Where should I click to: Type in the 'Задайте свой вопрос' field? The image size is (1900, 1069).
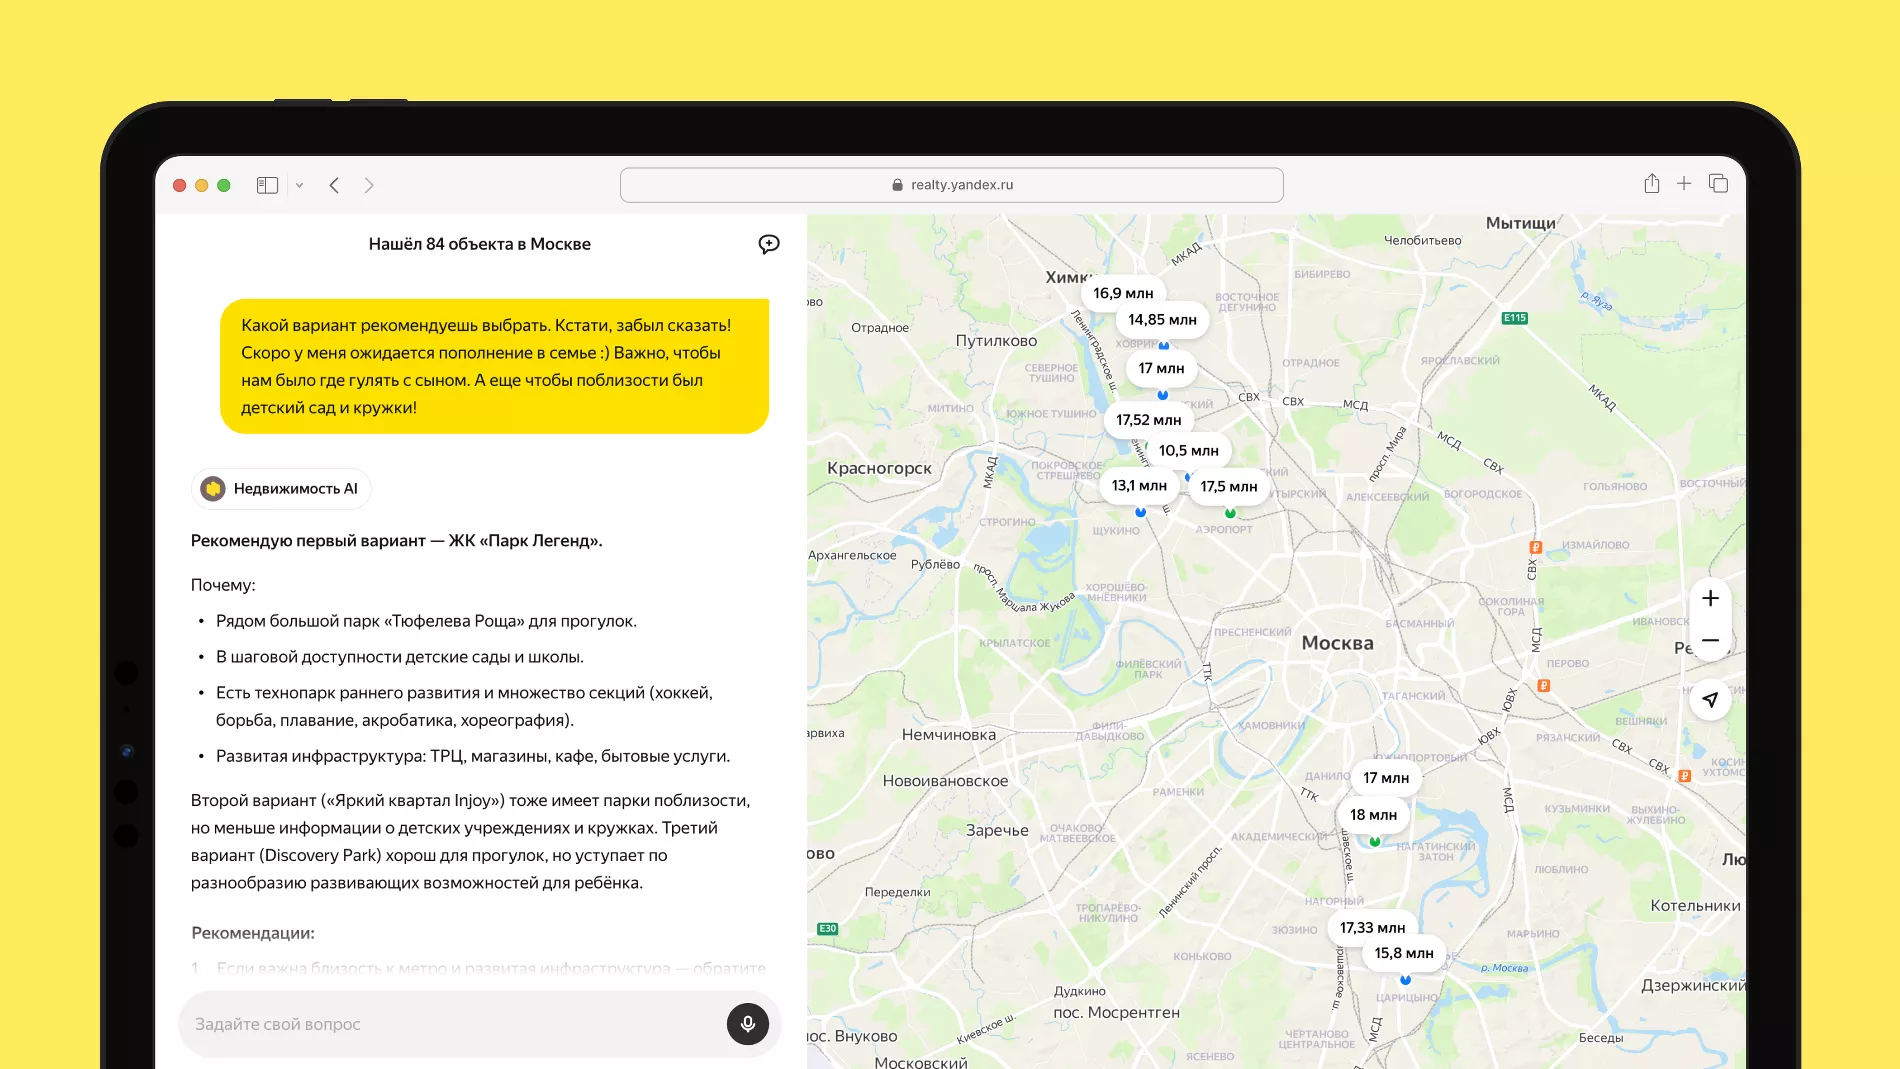450,1024
